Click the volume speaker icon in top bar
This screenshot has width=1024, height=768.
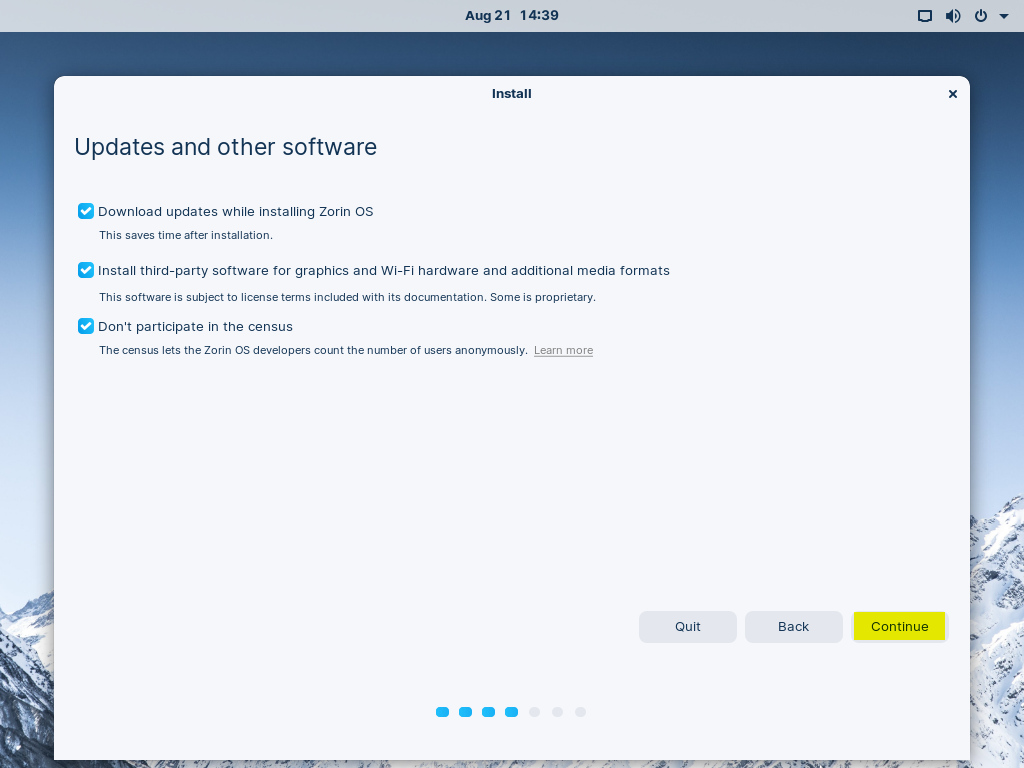tap(953, 16)
